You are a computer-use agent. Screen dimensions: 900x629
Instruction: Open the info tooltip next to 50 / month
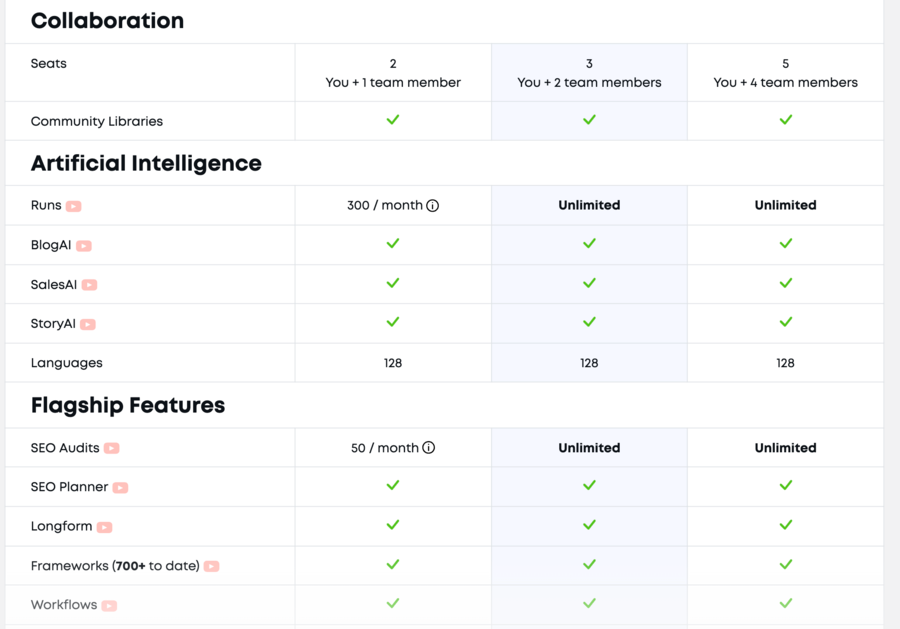click(x=428, y=448)
